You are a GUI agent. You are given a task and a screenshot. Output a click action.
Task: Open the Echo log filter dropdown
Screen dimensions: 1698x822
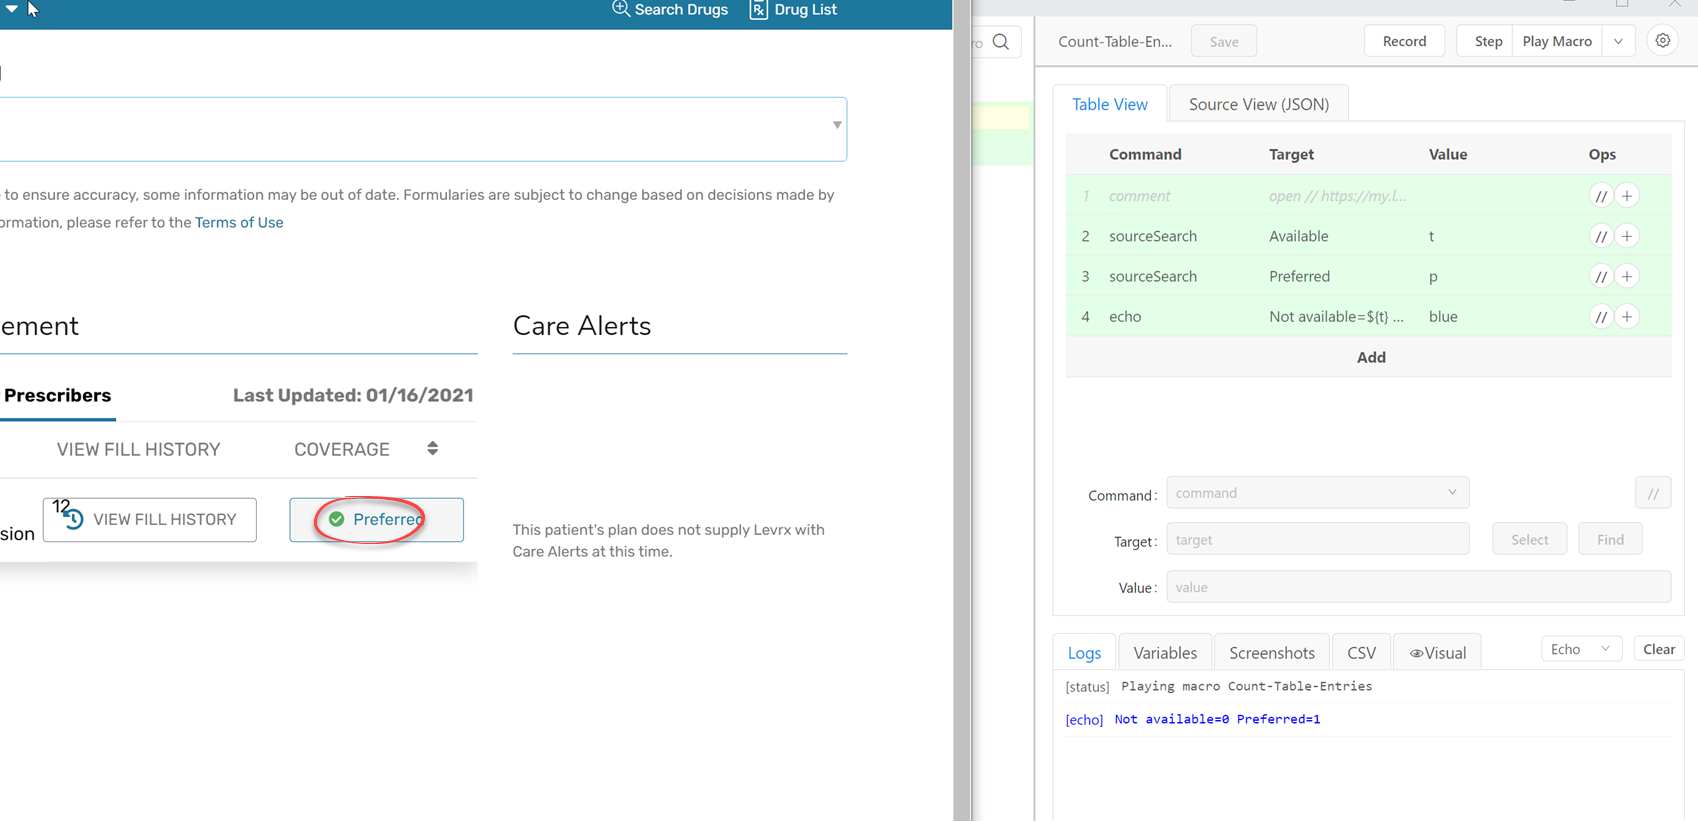(x=1580, y=649)
